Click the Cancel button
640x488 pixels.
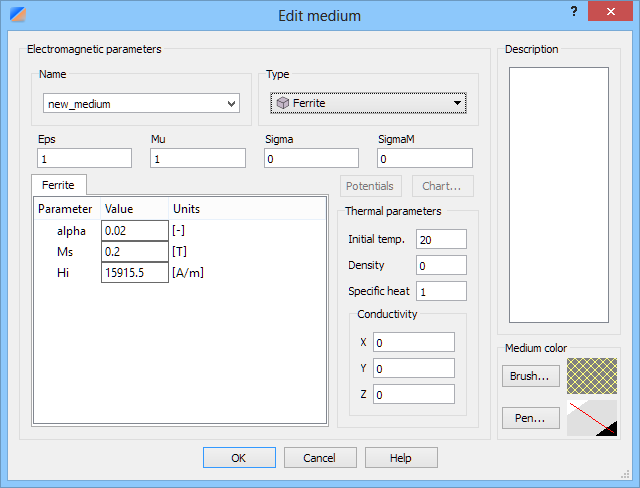[320, 458]
